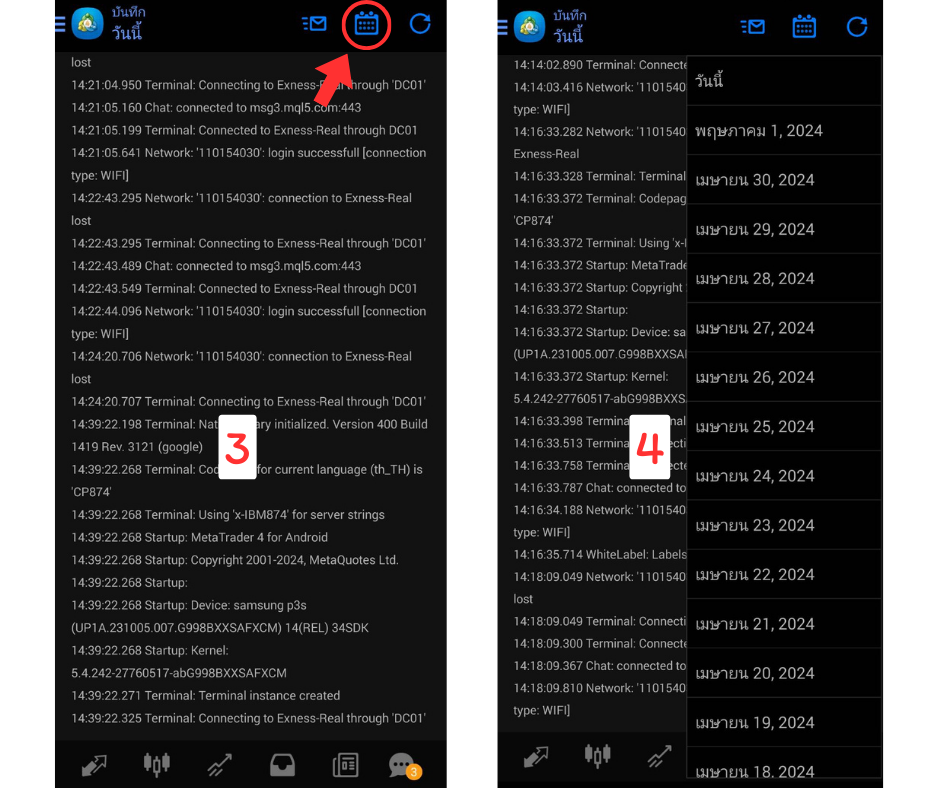Screen dimensions: 940x788
Task: Tap log line '14:21:05.199 Terminal: Connected to Exness-Real'
Action: 244,130
